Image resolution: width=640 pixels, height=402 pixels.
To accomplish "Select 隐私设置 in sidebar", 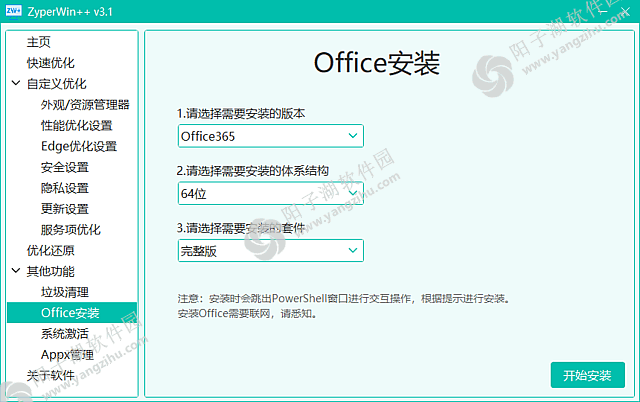I will tap(64, 188).
